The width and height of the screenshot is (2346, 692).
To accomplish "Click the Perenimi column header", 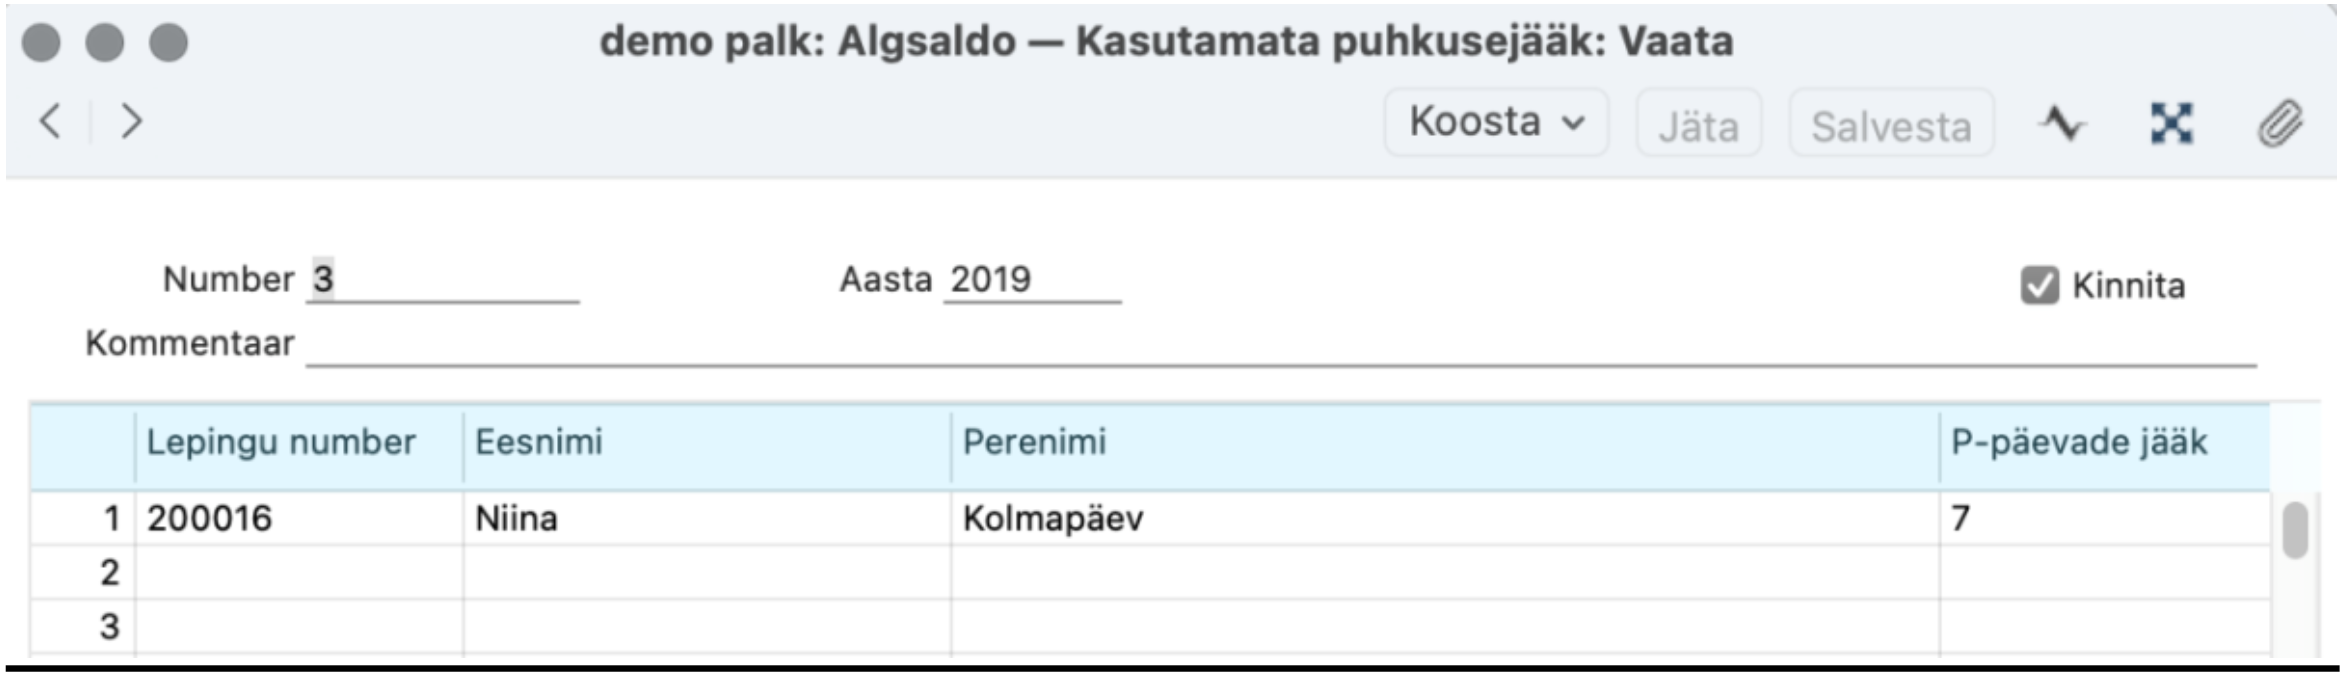I will coord(1444,442).
